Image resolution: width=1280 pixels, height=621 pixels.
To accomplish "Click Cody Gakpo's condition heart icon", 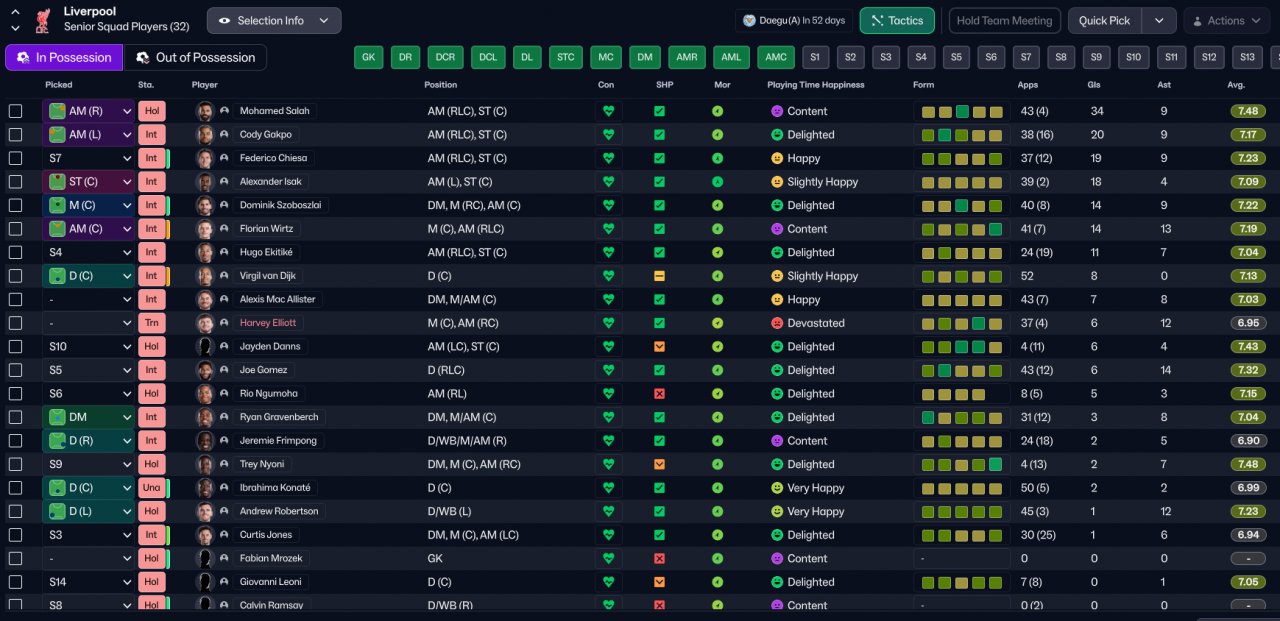I will (x=608, y=135).
